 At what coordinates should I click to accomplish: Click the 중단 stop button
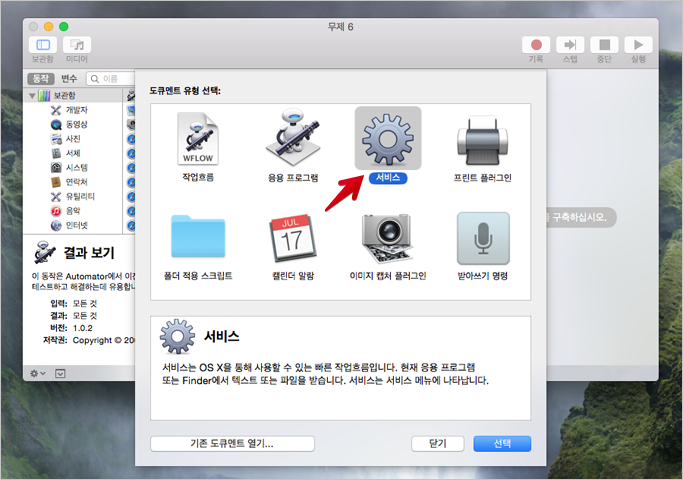[x=604, y=45]
